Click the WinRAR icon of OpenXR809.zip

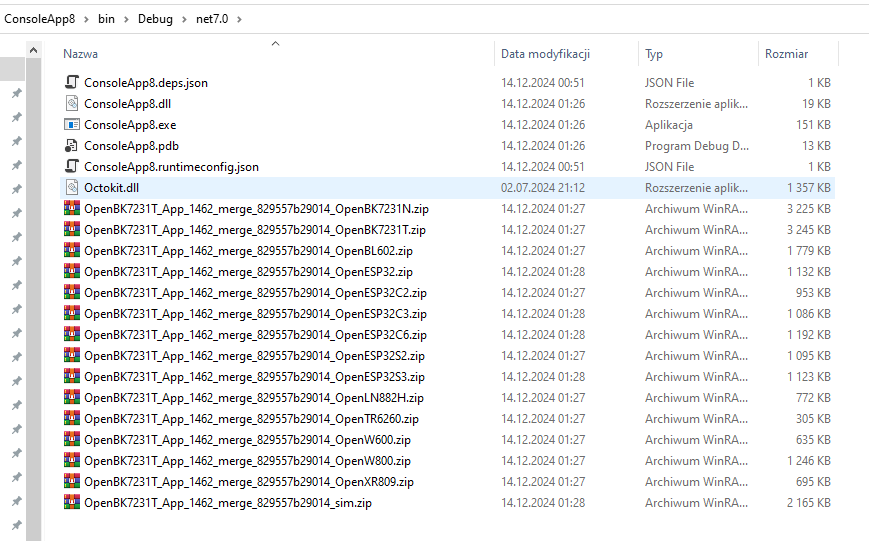(x=72, y=482)
